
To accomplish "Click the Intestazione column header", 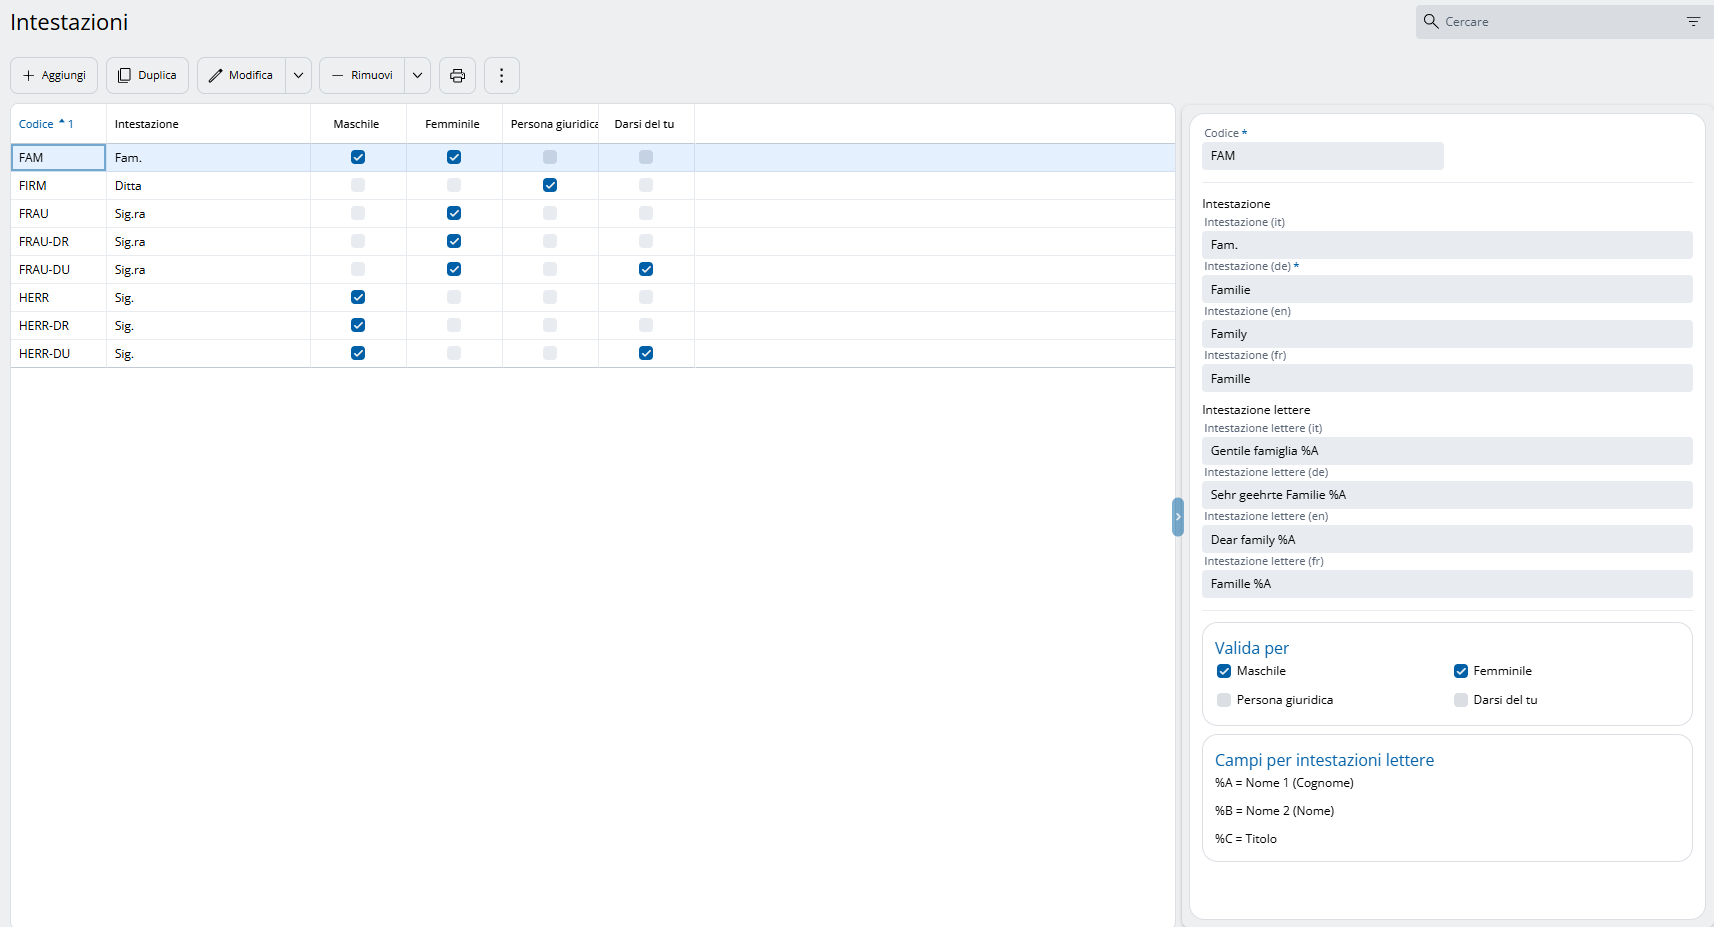I will point(147,124).
